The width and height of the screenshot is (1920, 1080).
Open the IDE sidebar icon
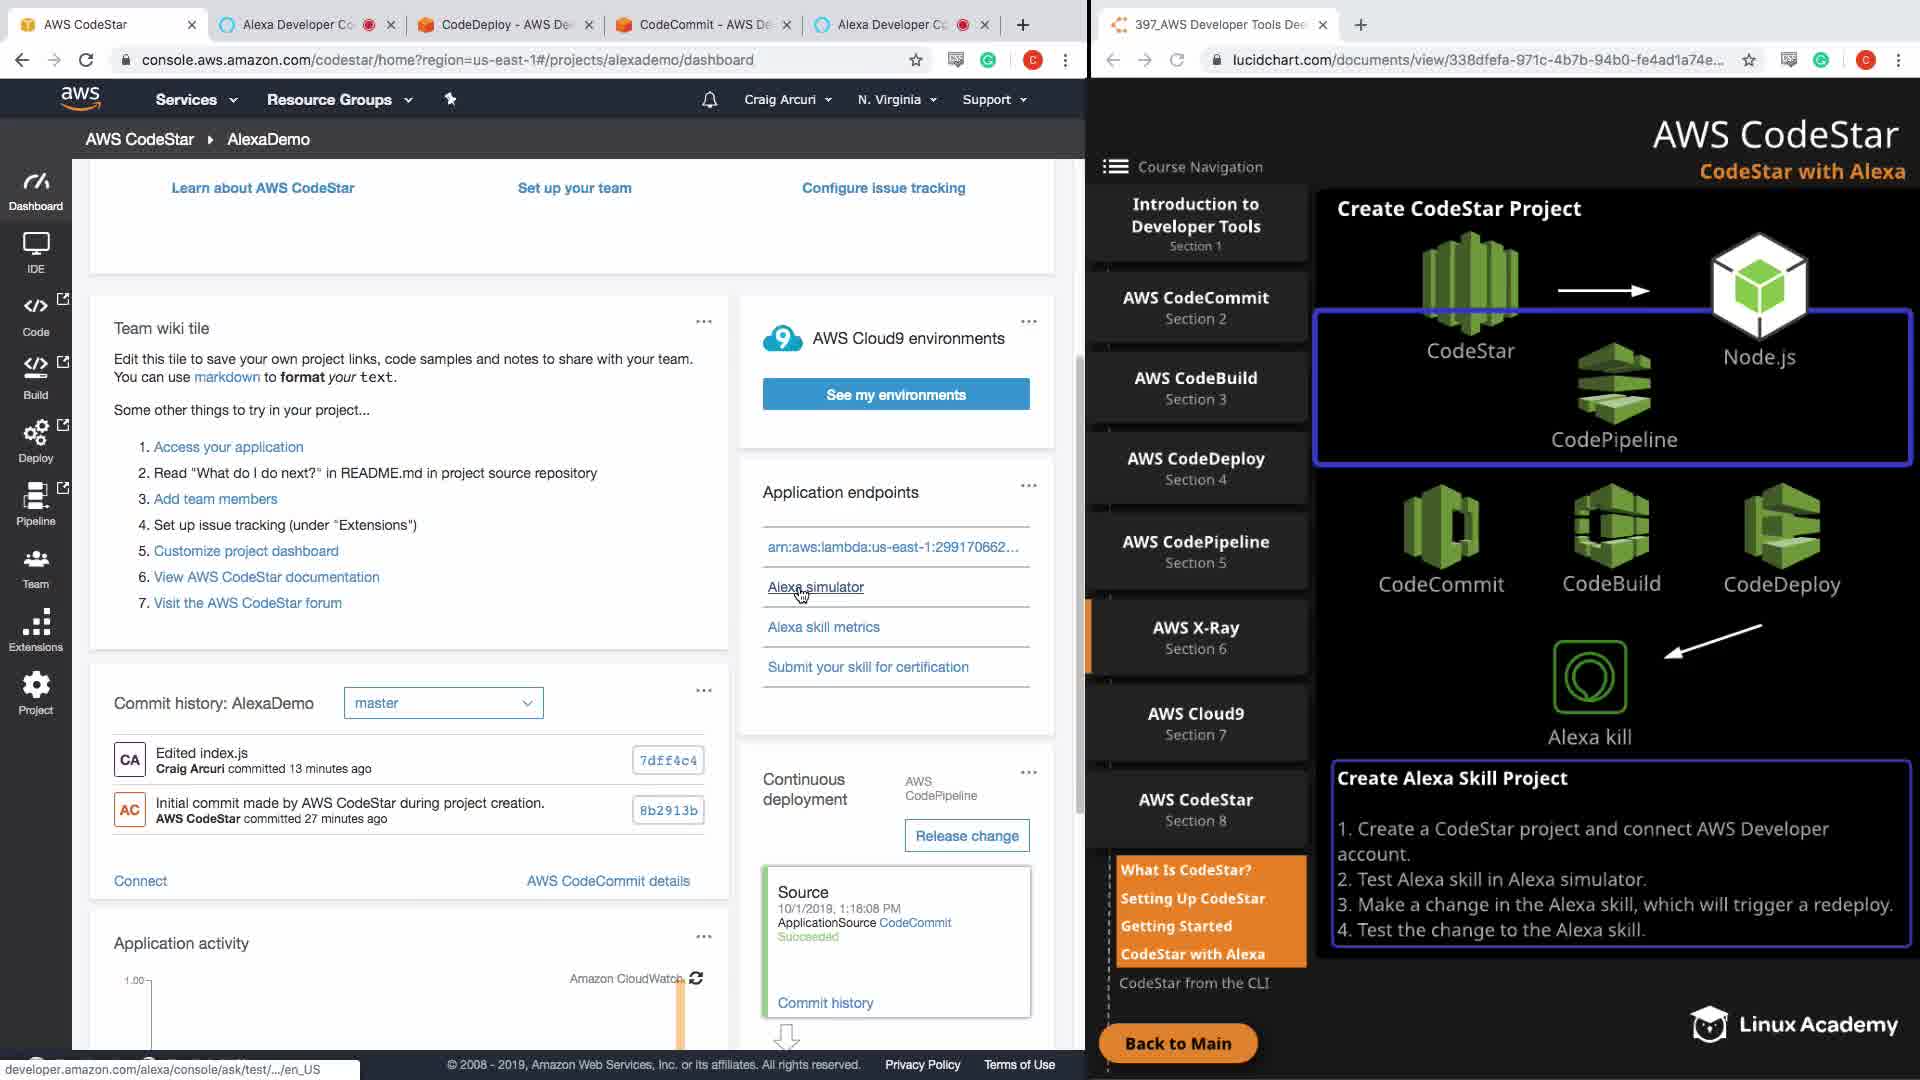coord(36,252)
